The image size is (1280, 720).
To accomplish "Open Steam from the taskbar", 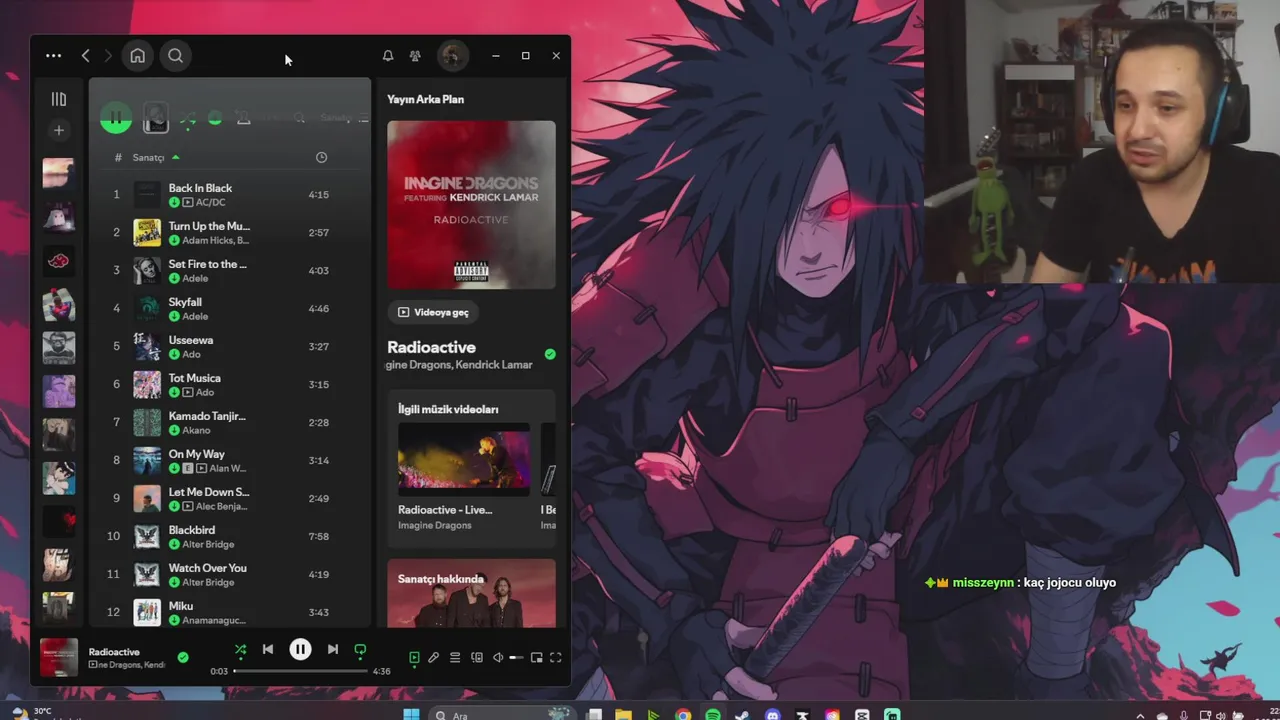I will pos(742,715).
